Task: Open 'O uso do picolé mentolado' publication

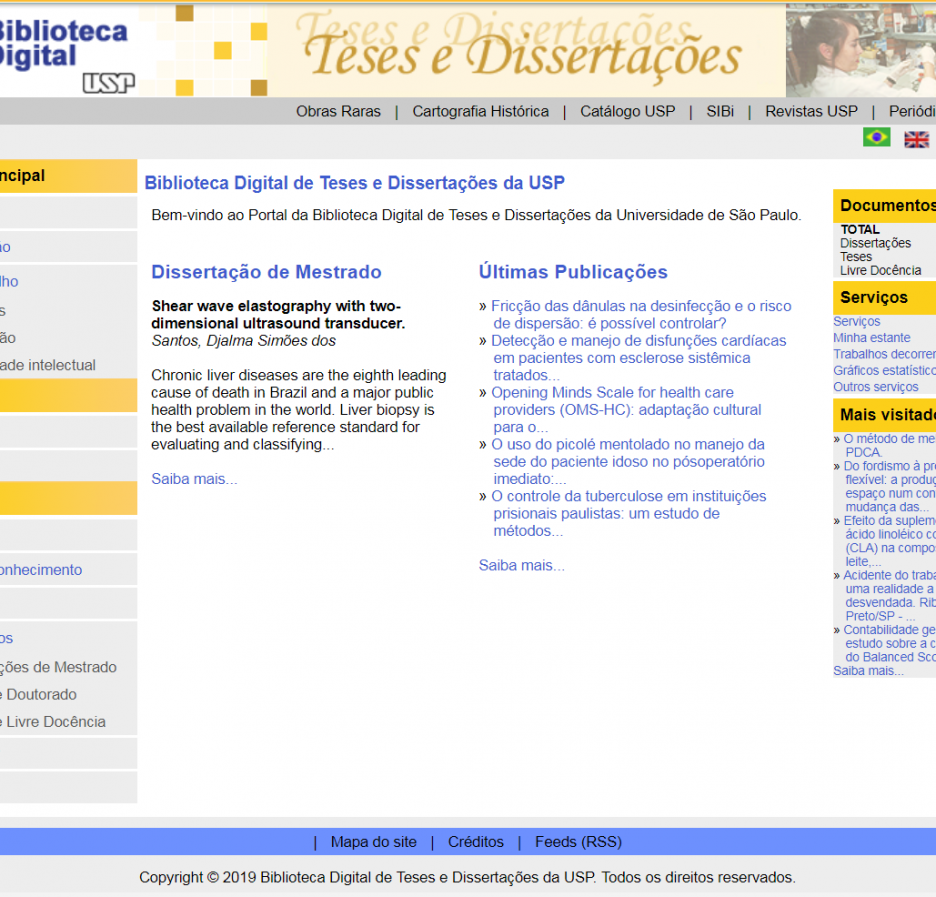Action: pyautogui.click(x=628, y=462)
